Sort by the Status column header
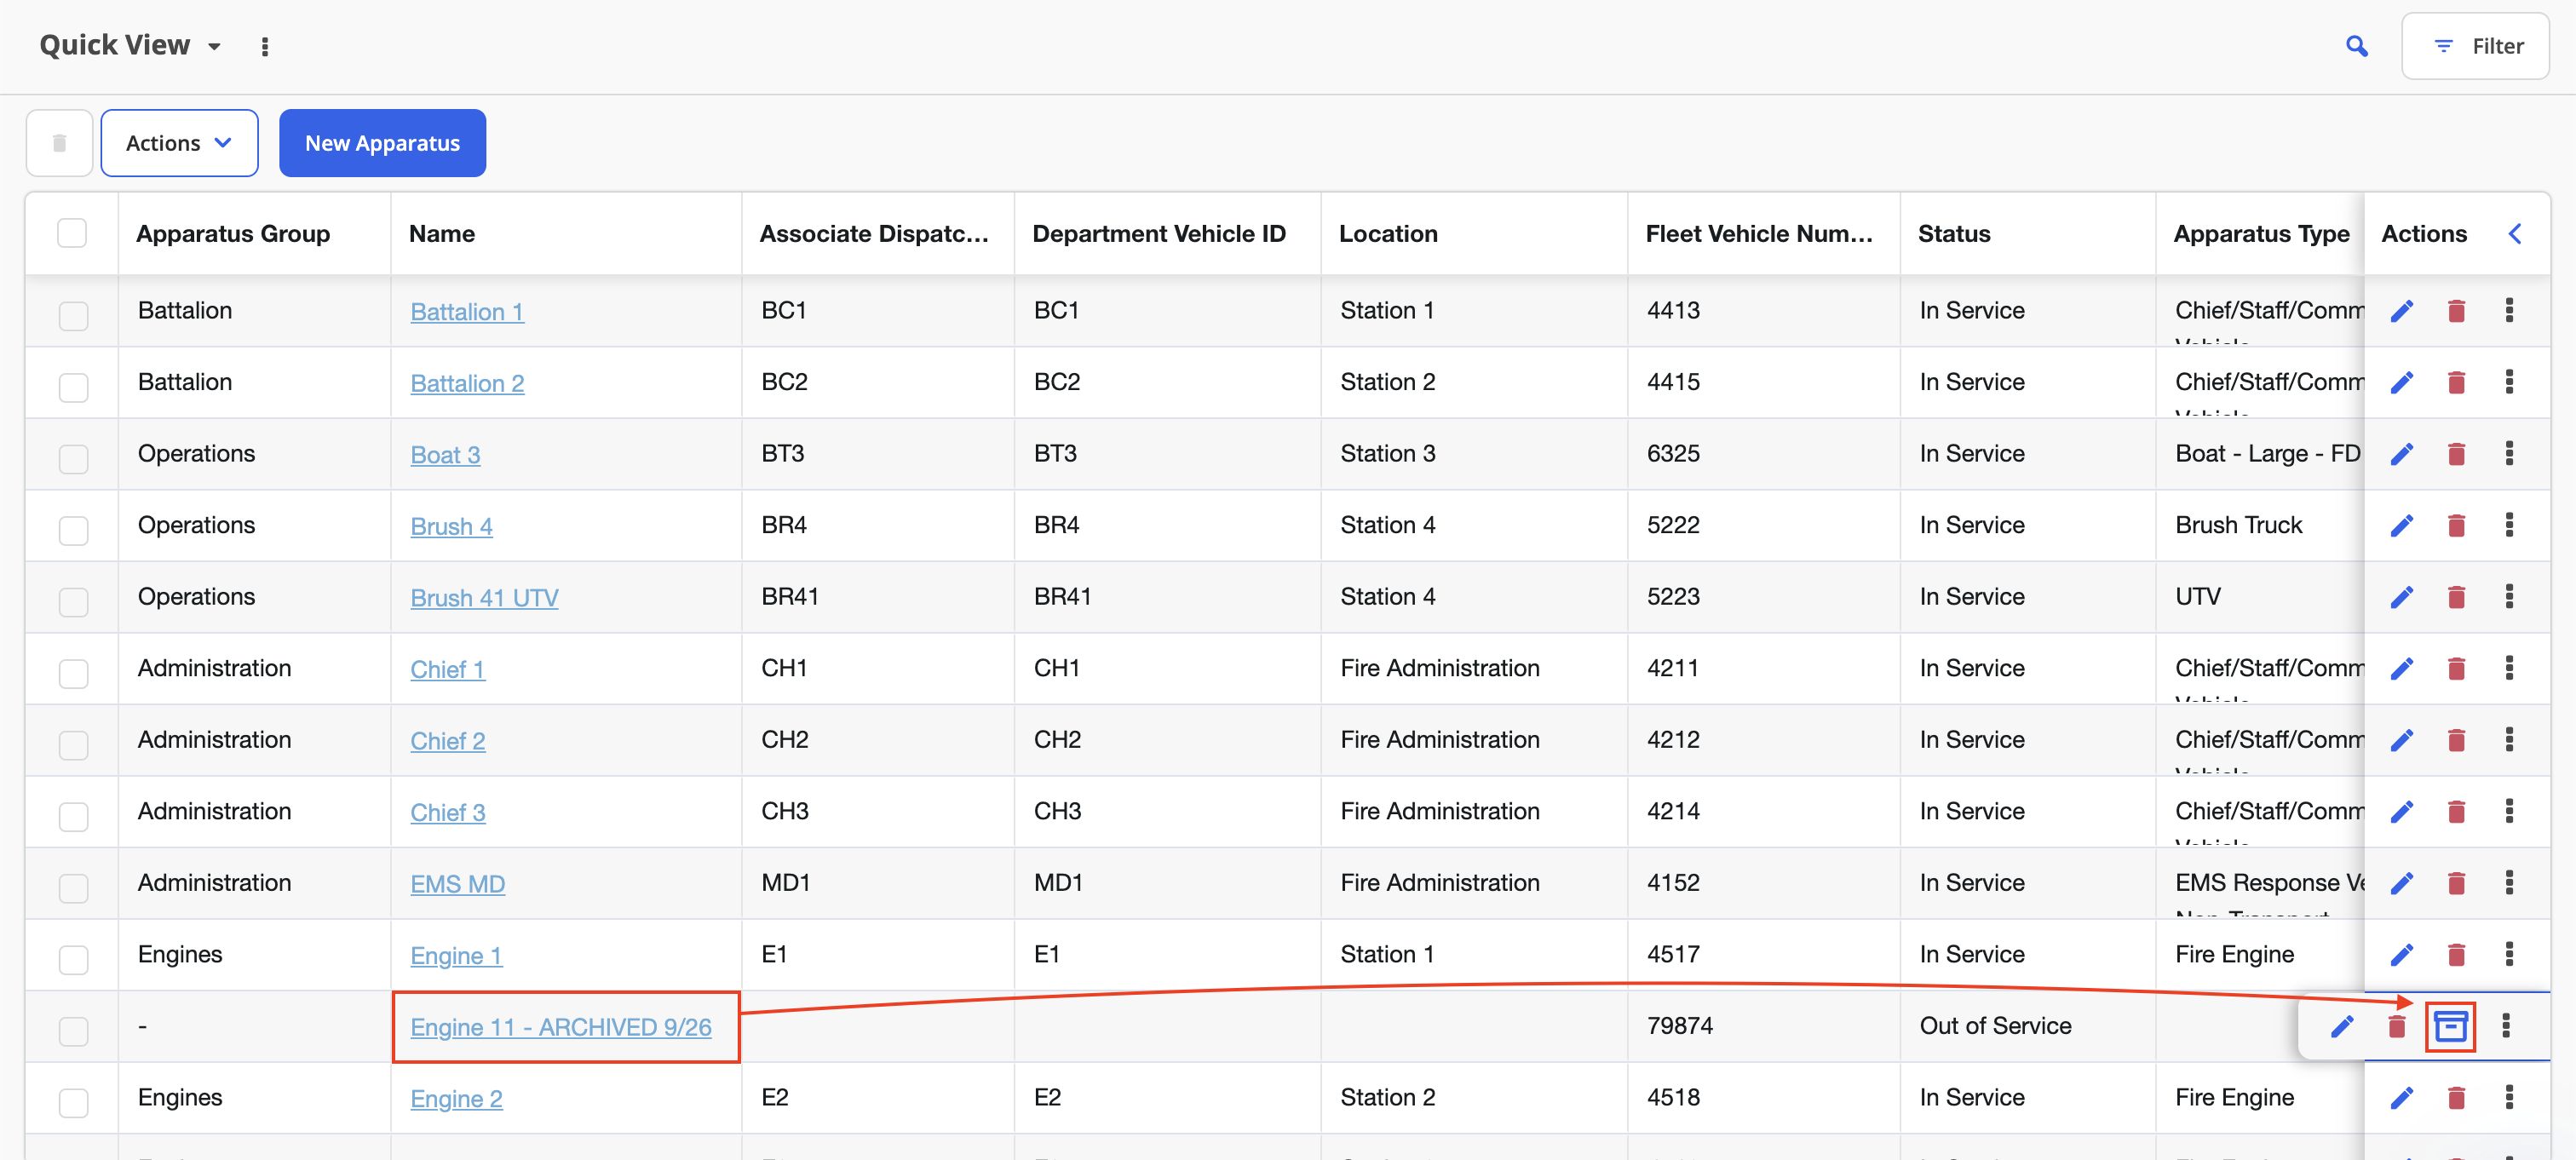 click(x=1954, y=234)
